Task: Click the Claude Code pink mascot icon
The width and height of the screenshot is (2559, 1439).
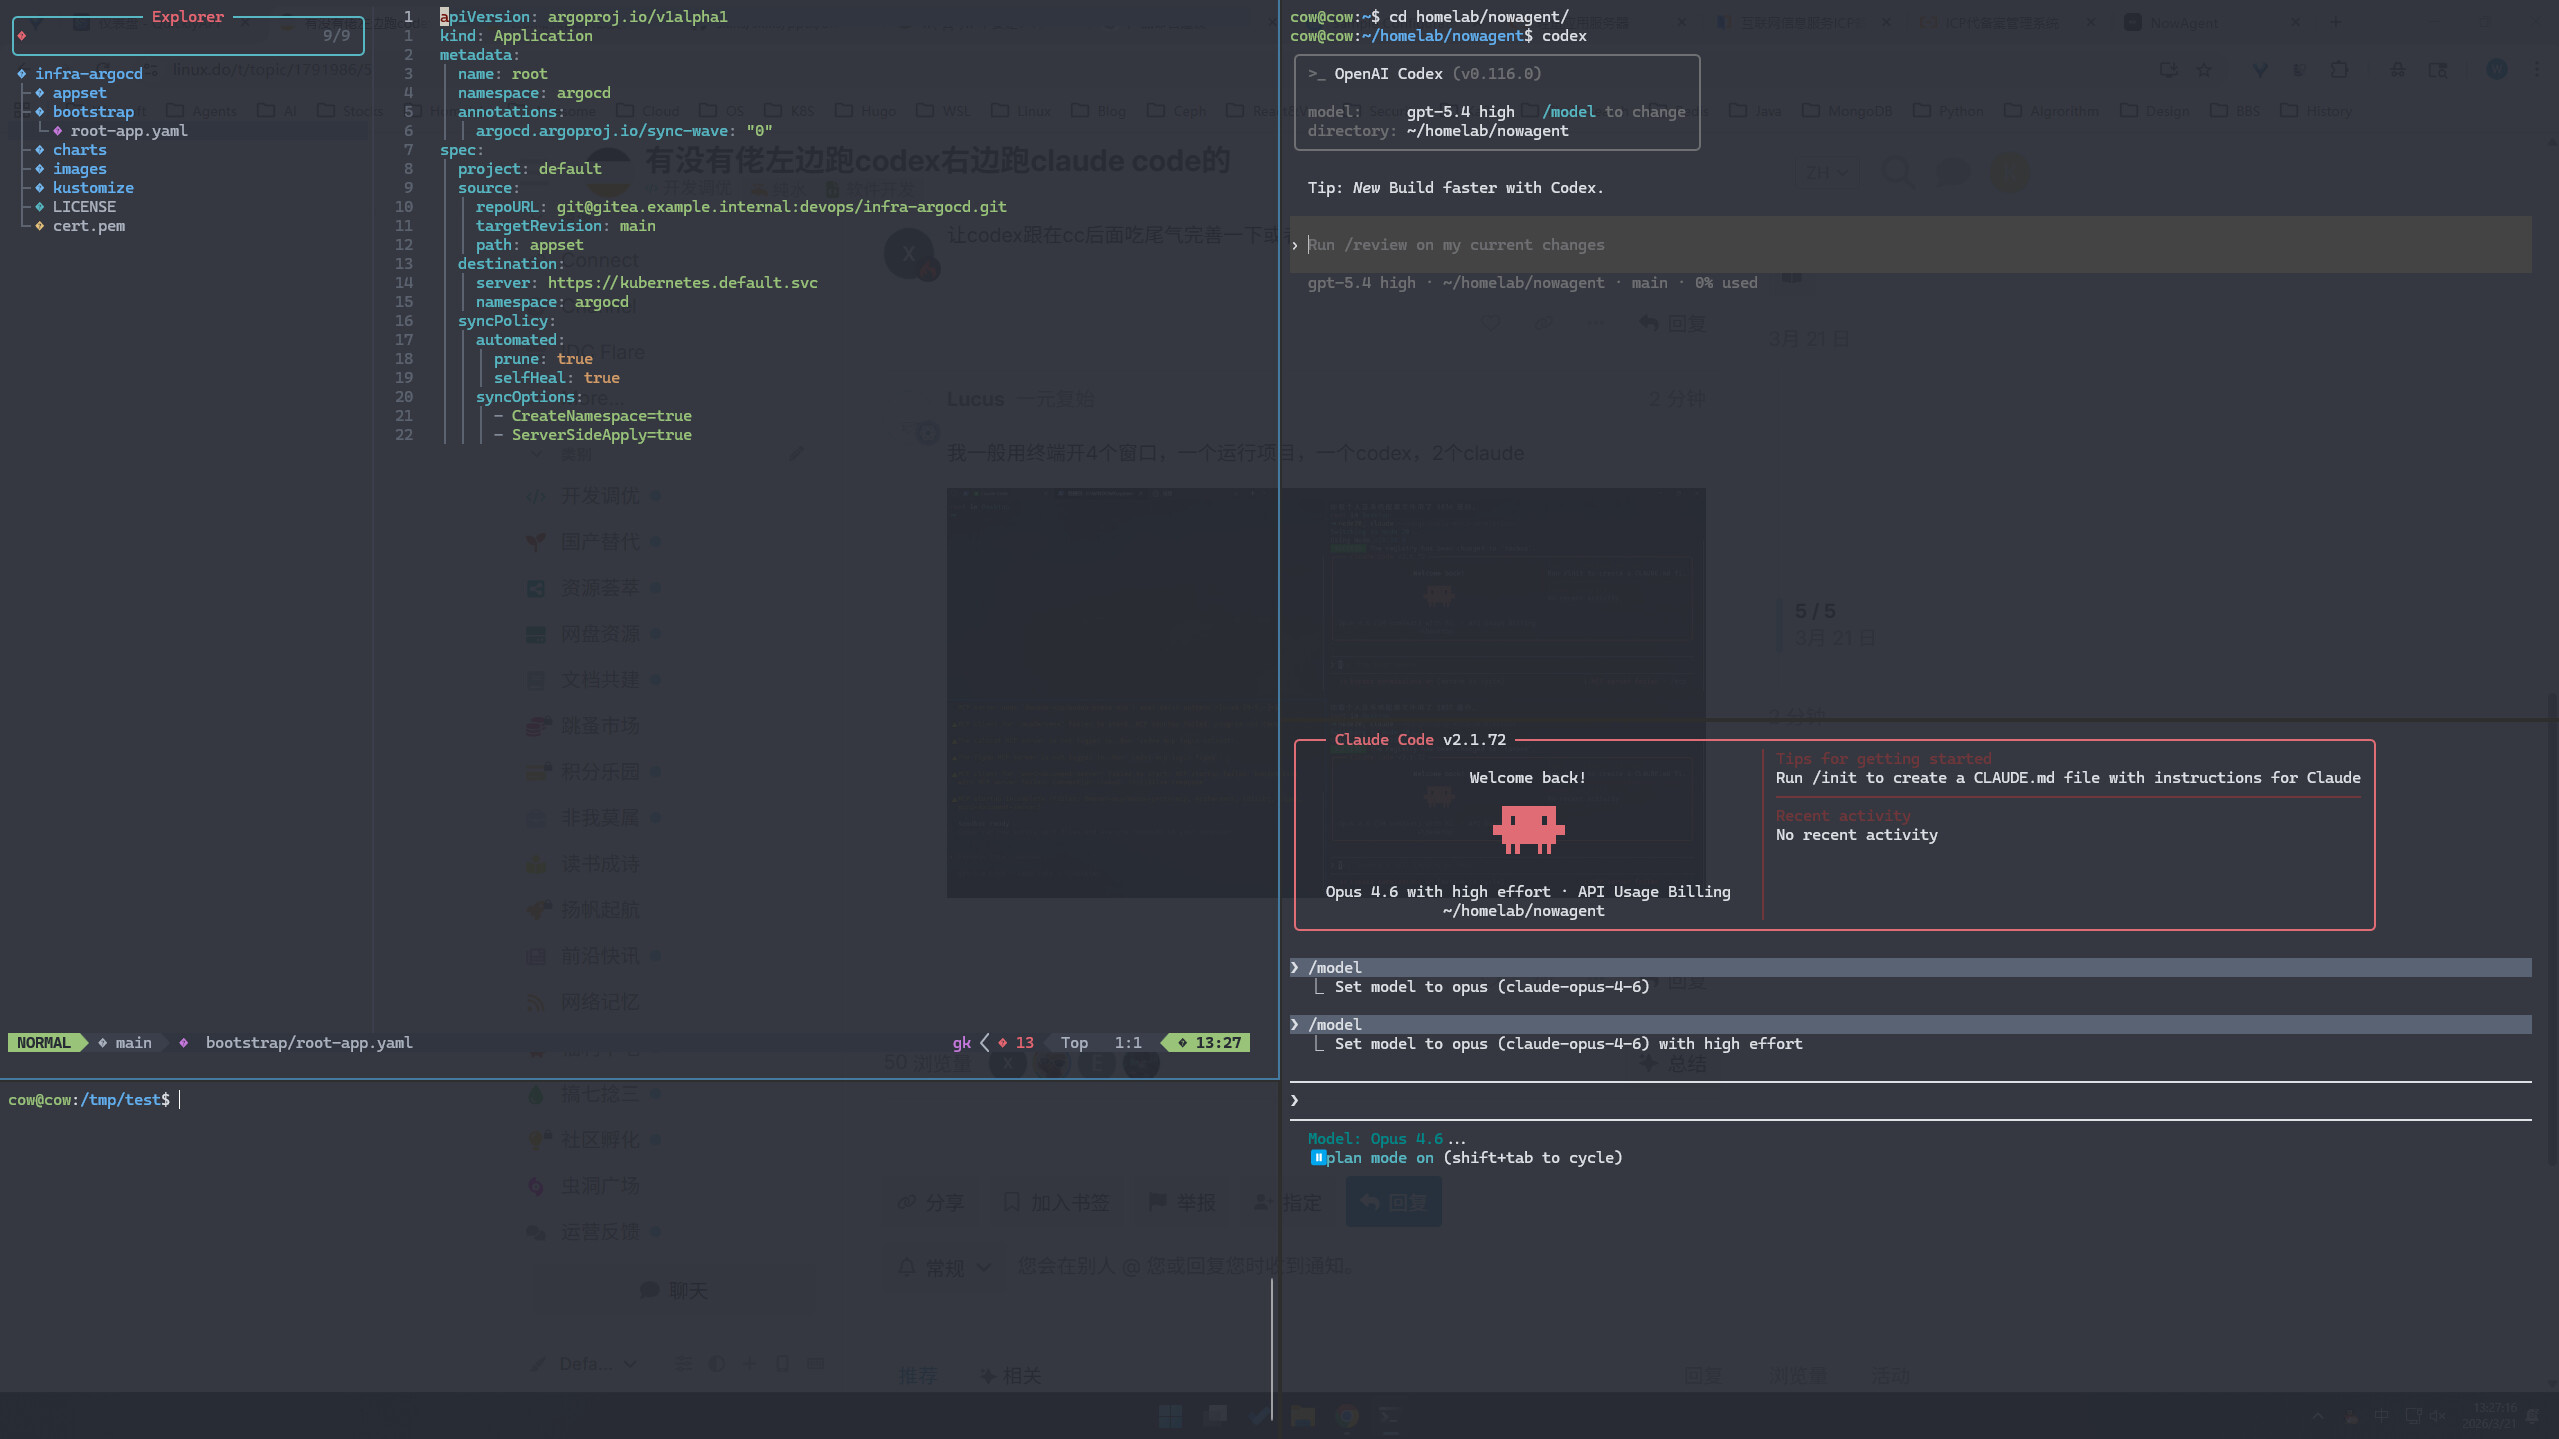Action: pyautogui.click(x=1528, y=829)
